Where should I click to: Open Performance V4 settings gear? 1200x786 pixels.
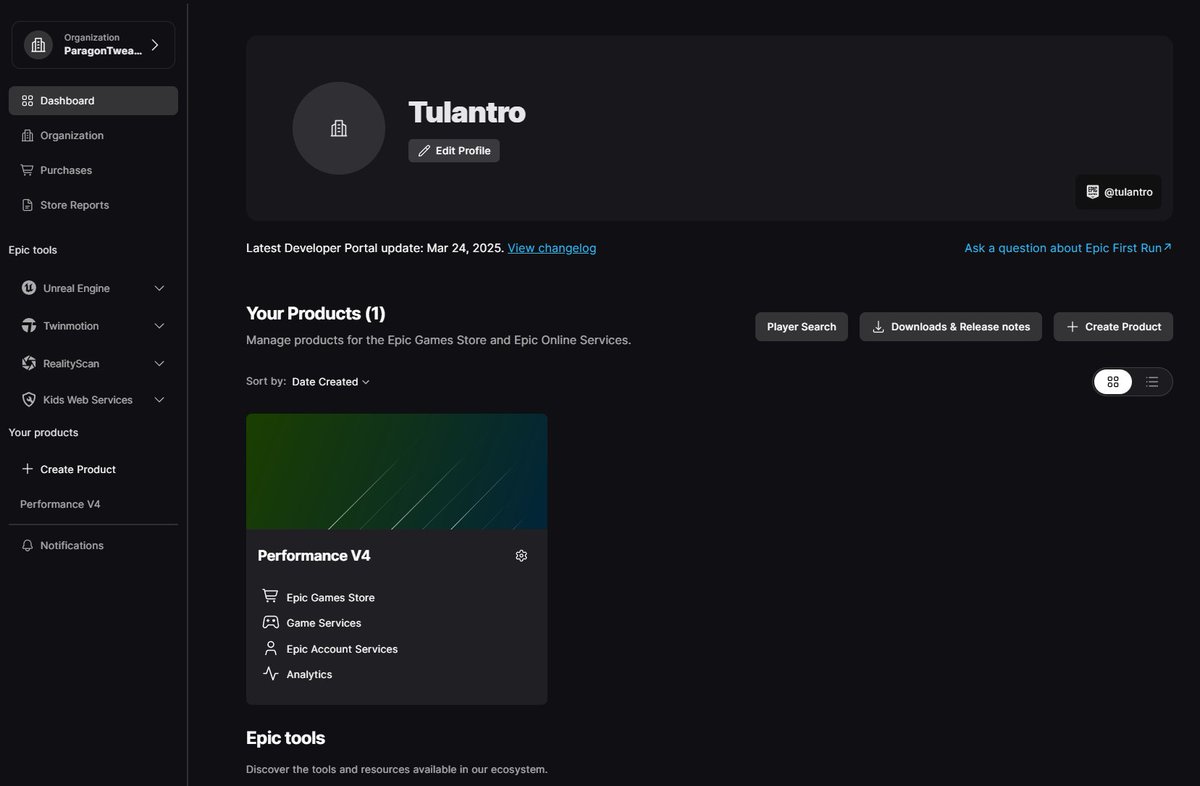521,556
